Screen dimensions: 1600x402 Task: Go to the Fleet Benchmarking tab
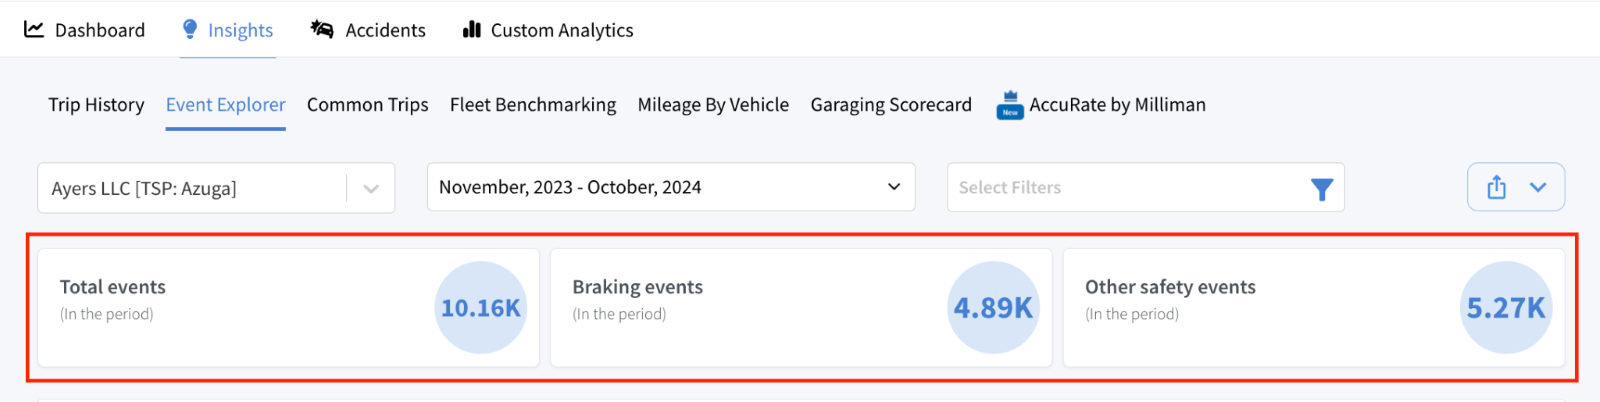point(533,105)
